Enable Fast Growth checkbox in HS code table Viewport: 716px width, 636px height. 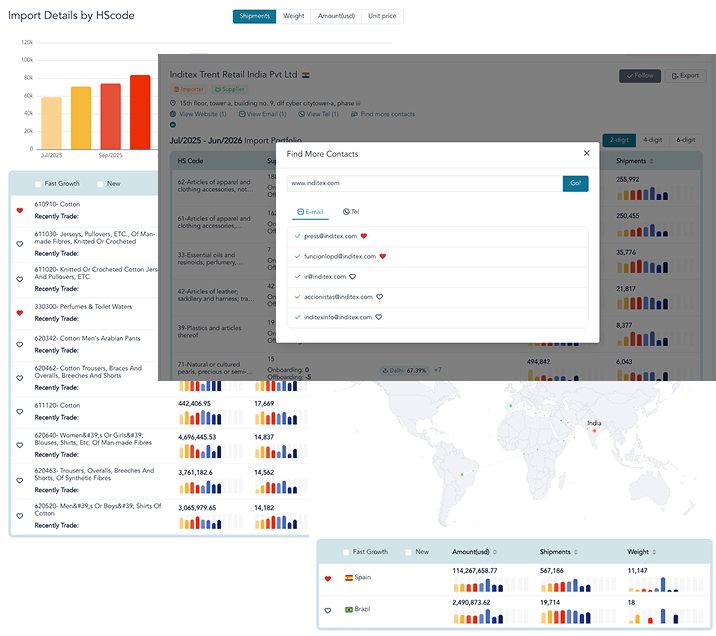click(38, 184)
